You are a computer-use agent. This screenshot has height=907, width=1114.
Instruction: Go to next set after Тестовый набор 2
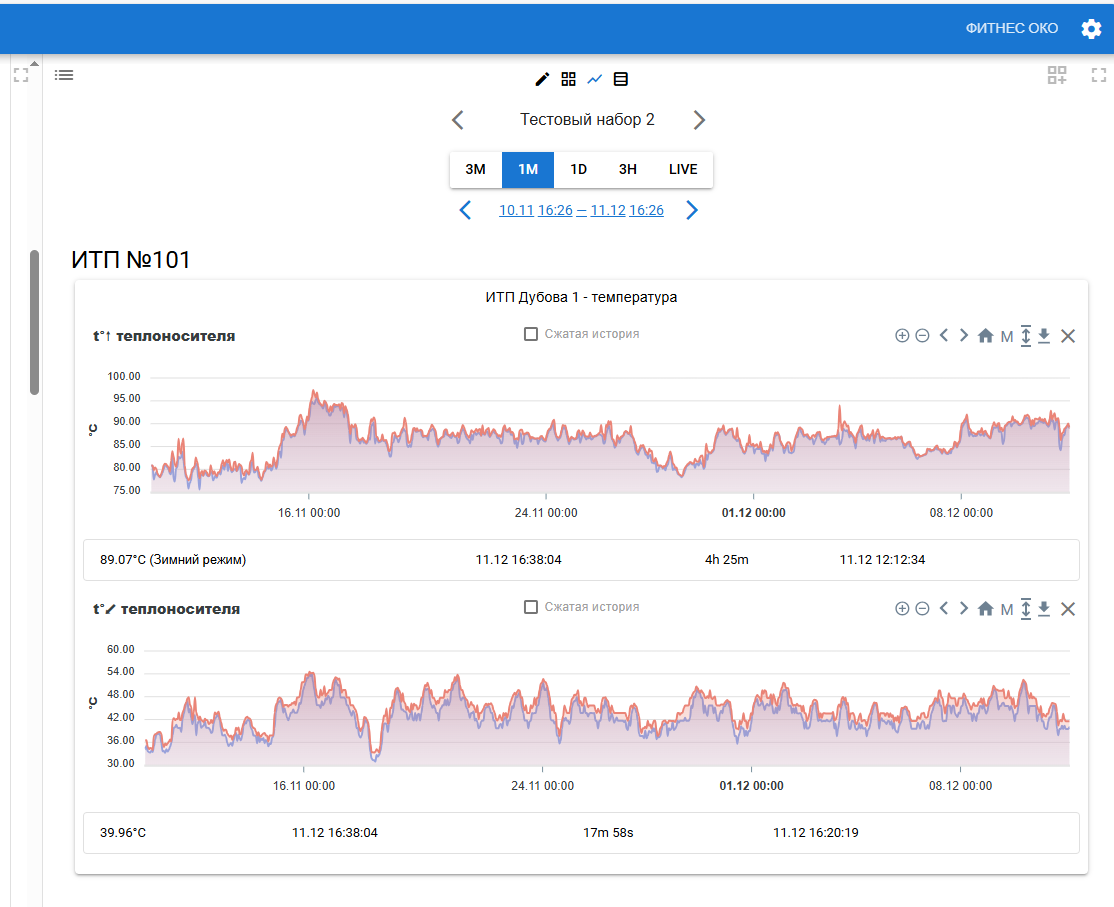[699, 120]
